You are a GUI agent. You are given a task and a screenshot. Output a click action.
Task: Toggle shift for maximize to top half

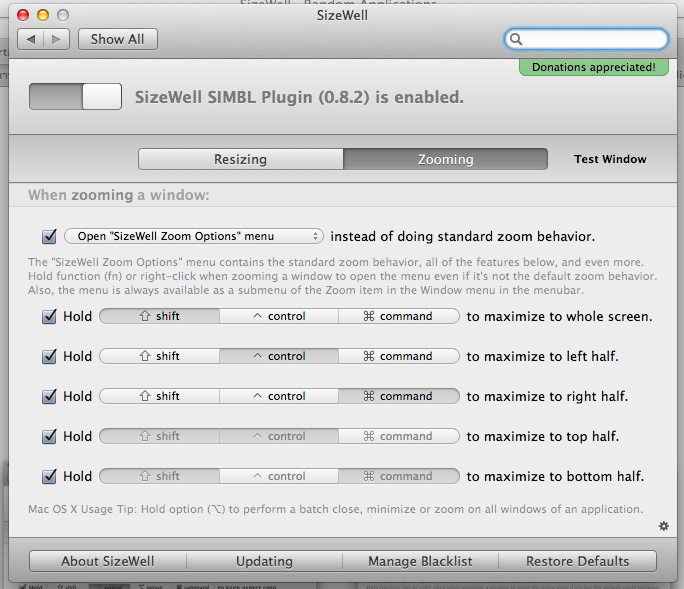tap(160, 436)
